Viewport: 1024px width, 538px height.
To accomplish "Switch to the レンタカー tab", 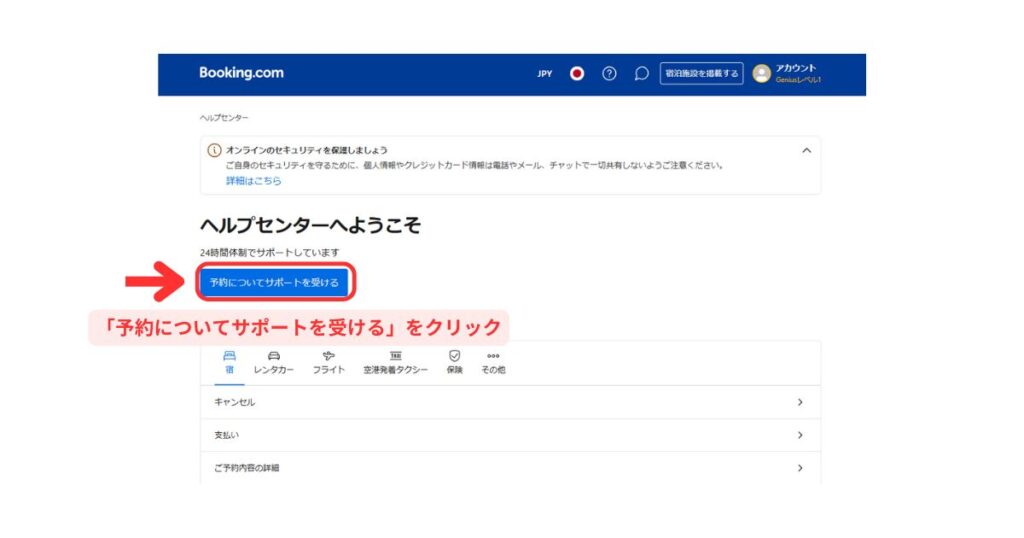I will (x=274, y=363).
